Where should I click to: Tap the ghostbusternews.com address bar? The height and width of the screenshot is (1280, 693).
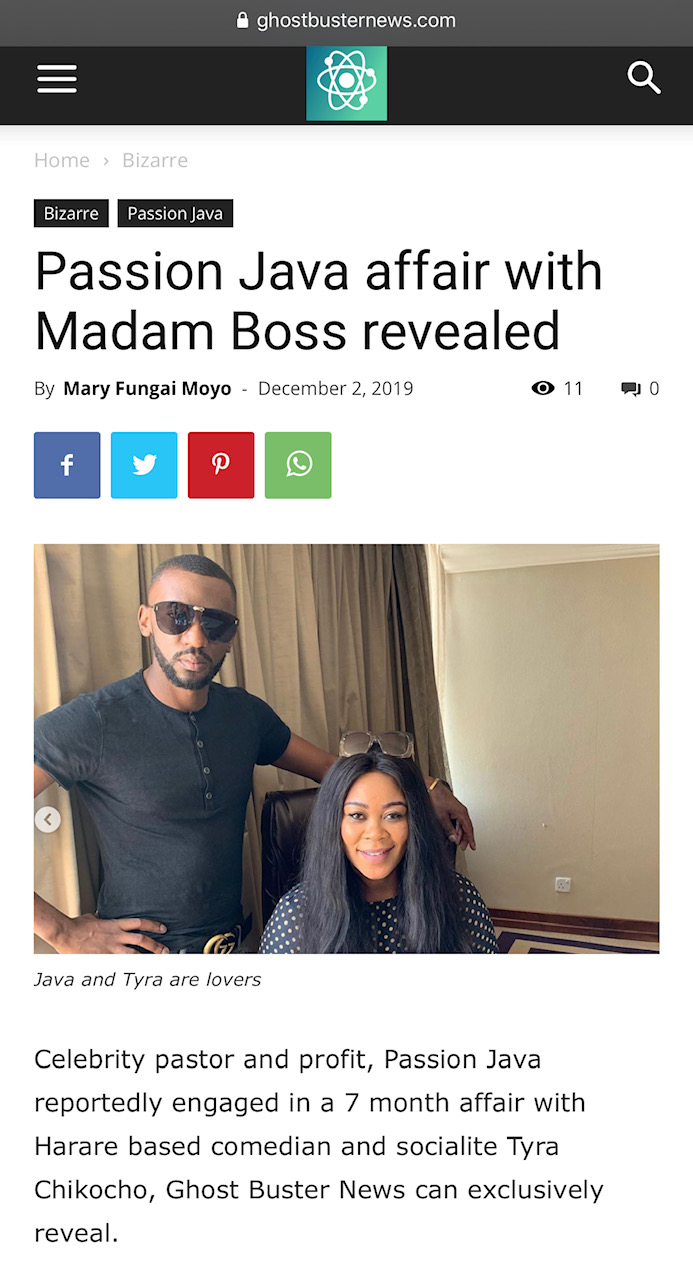tap(346, 20)
